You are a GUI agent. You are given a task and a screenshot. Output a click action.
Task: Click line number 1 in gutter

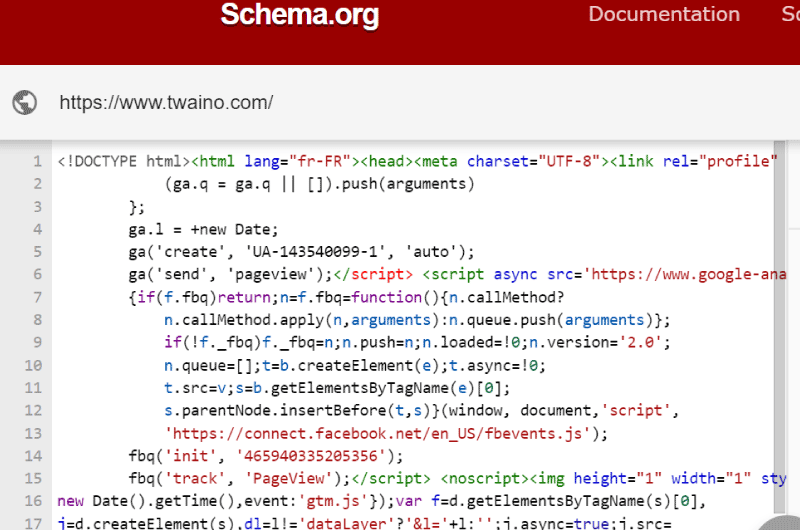[x=38, y=162]
